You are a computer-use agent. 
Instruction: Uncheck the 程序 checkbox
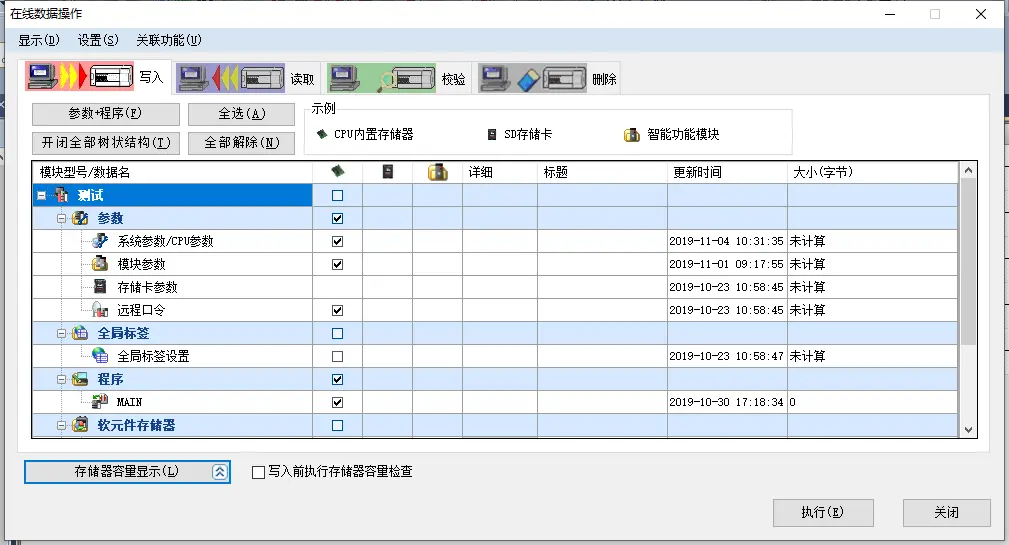[x=337, y=380]
